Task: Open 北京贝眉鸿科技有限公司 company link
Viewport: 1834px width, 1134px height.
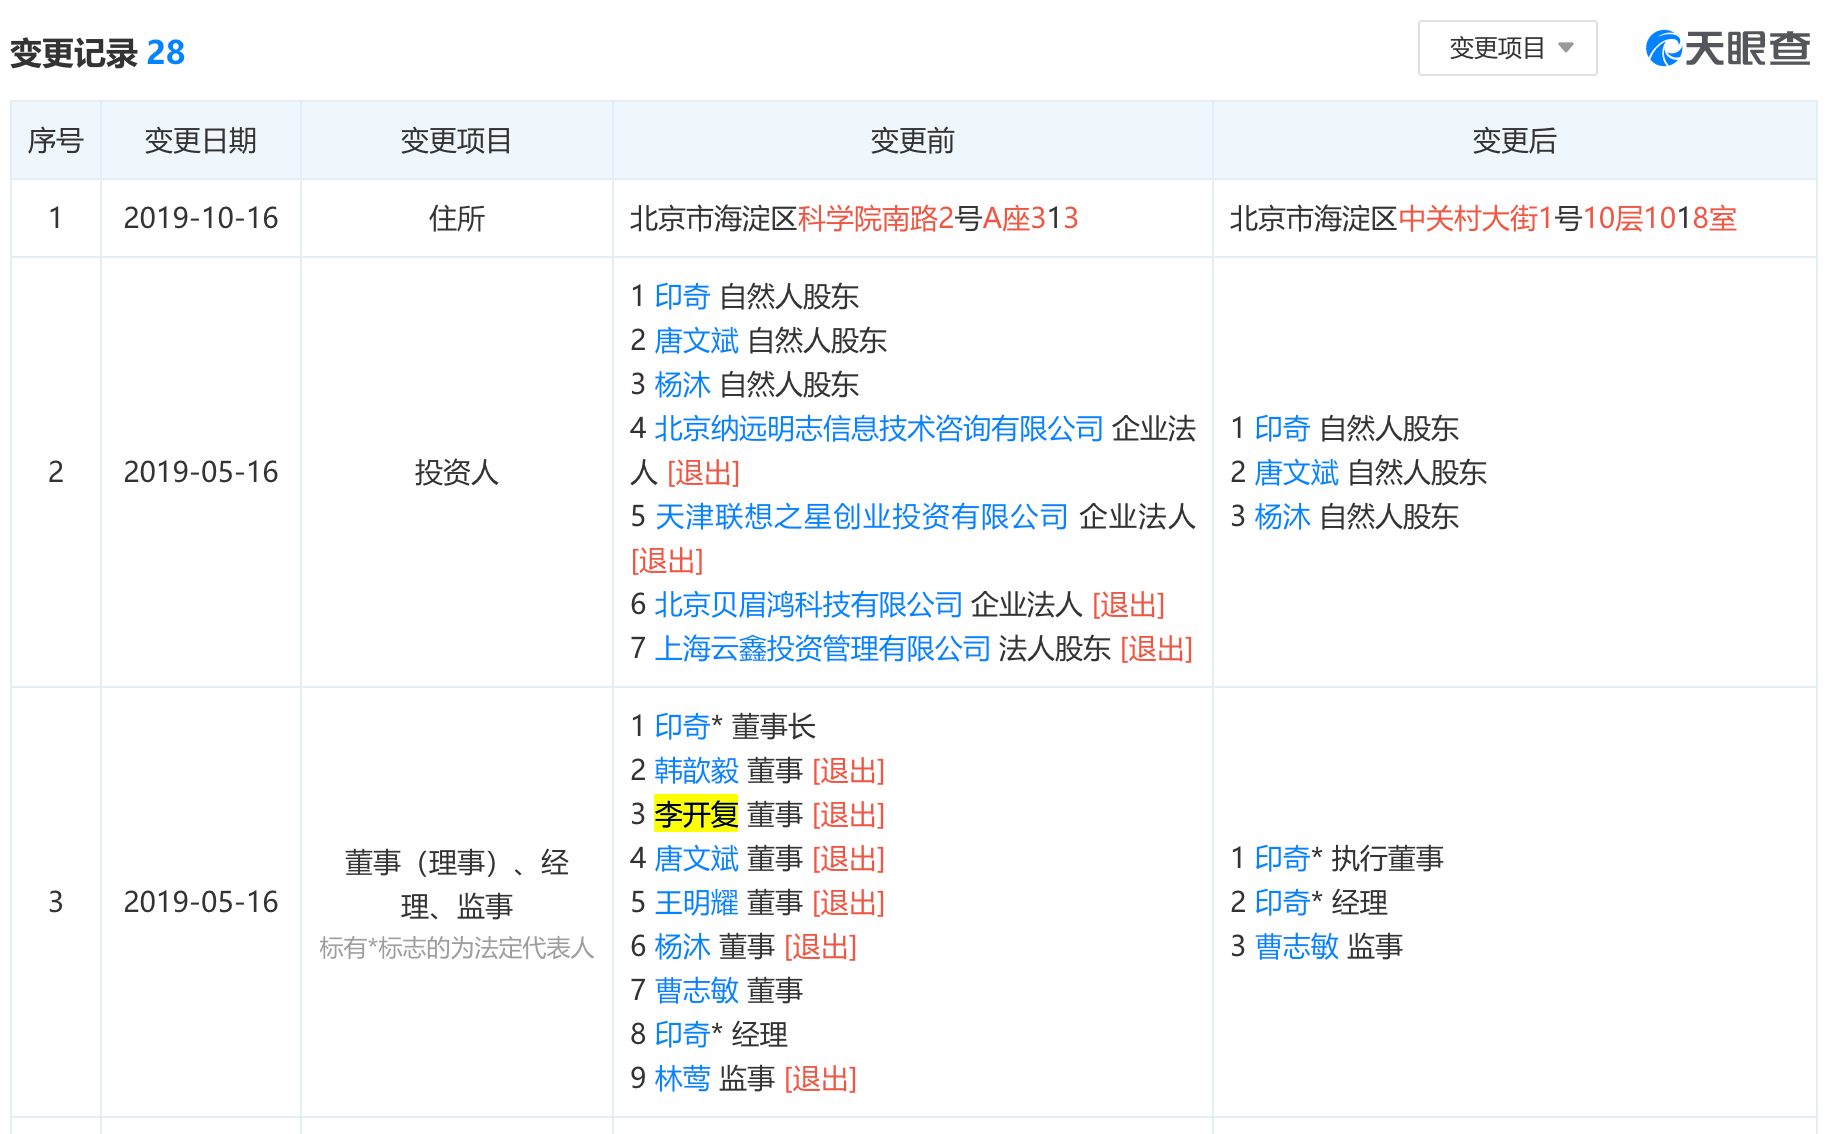Action: click(x=808, y=604)
